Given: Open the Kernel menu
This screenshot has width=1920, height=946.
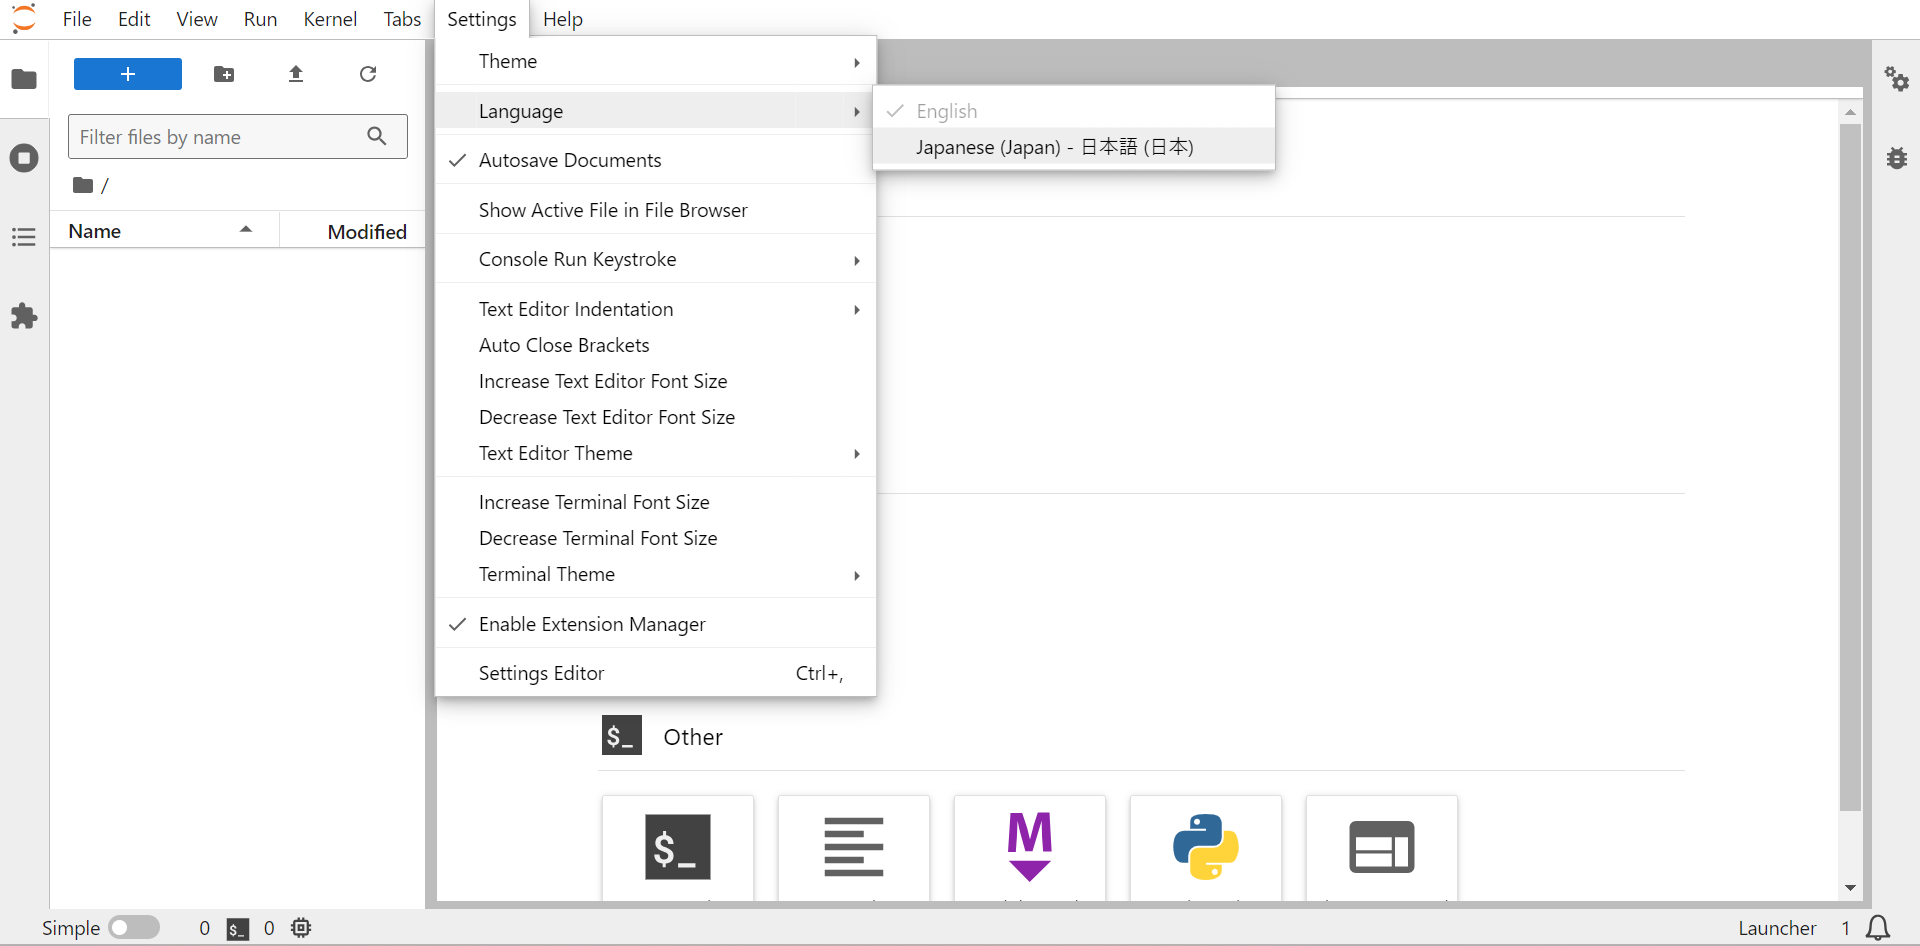Looking at the screenshot, I should coord(330,19).
